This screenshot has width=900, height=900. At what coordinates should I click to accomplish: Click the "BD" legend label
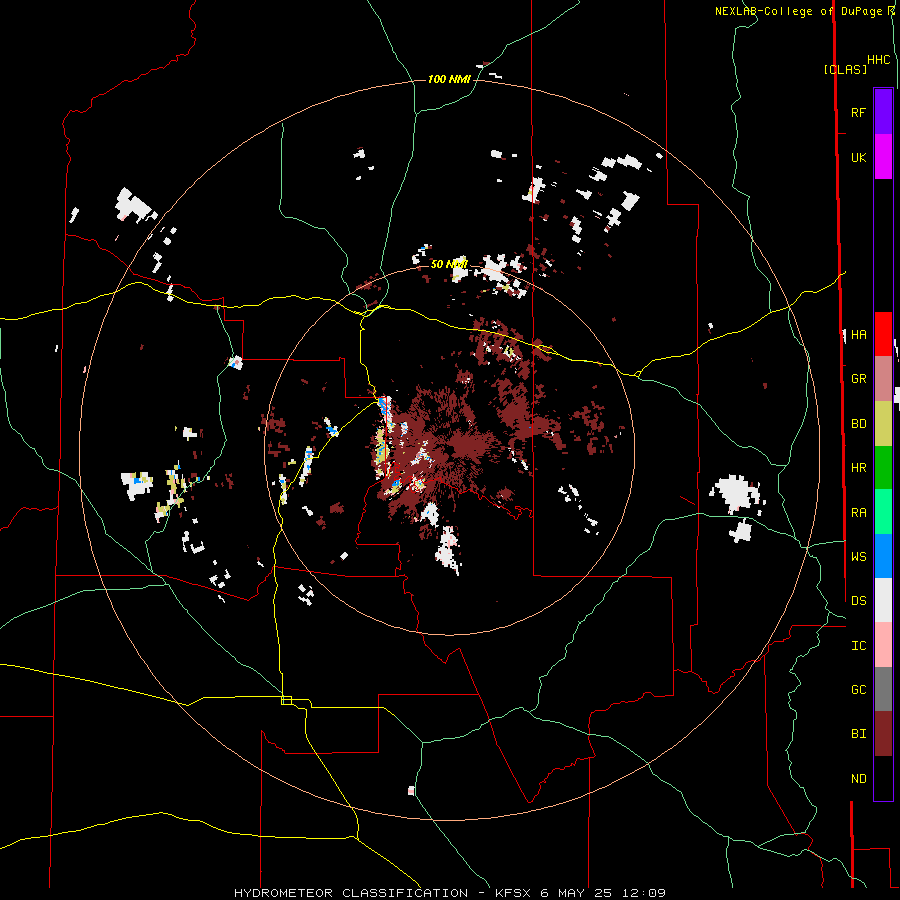point(859,424)
